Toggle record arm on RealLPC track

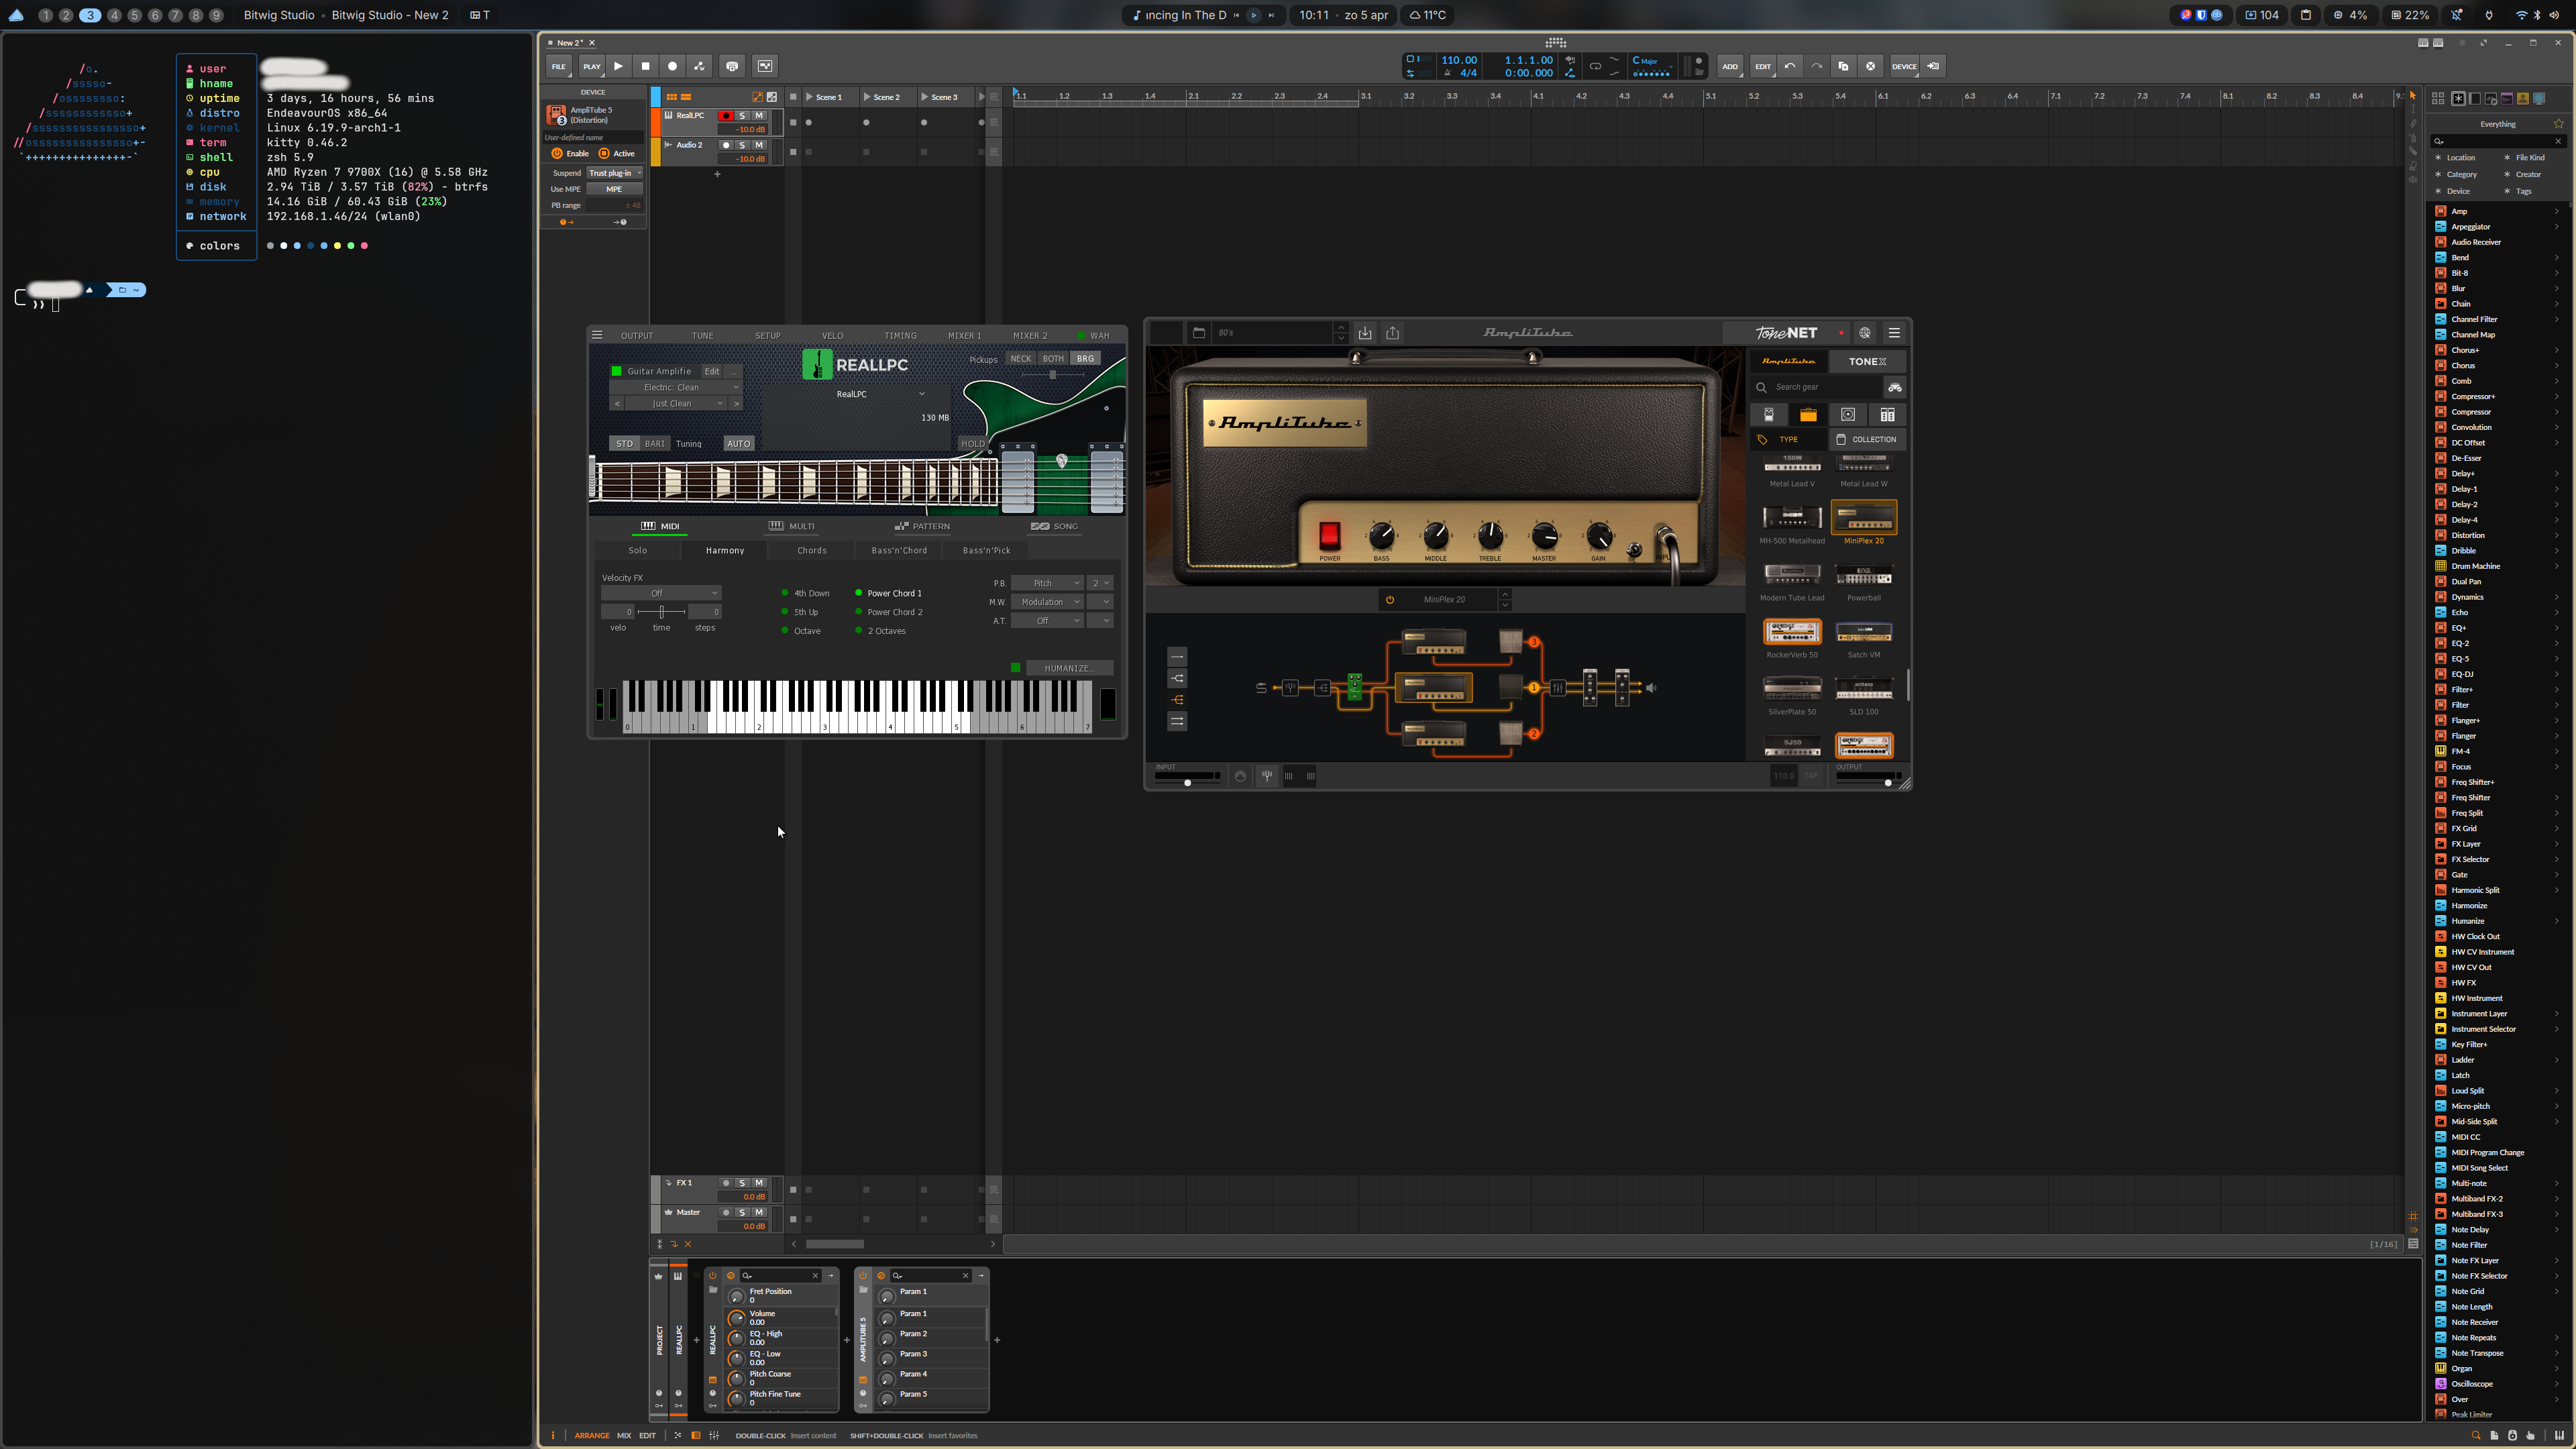coord(726,116)
